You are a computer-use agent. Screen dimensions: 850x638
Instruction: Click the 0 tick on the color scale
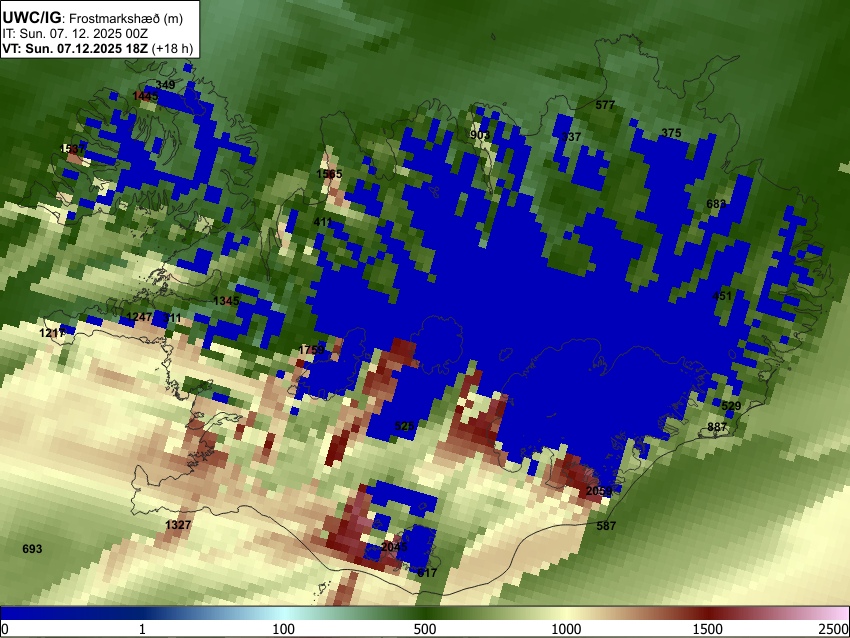[5, 629]
